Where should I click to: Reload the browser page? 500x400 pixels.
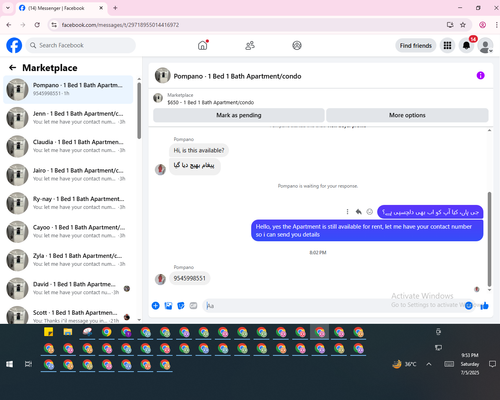coord(37,25)
